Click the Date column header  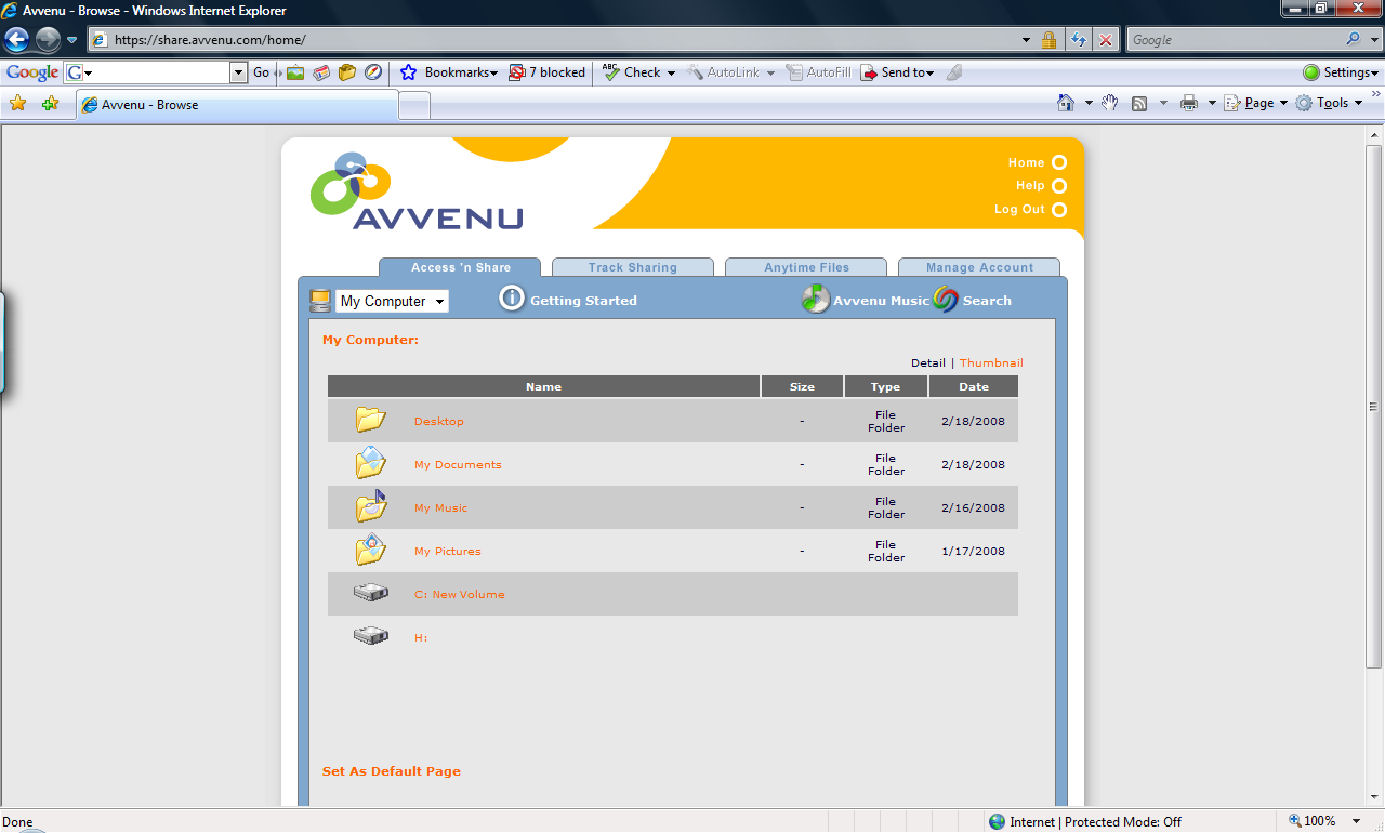973,387
